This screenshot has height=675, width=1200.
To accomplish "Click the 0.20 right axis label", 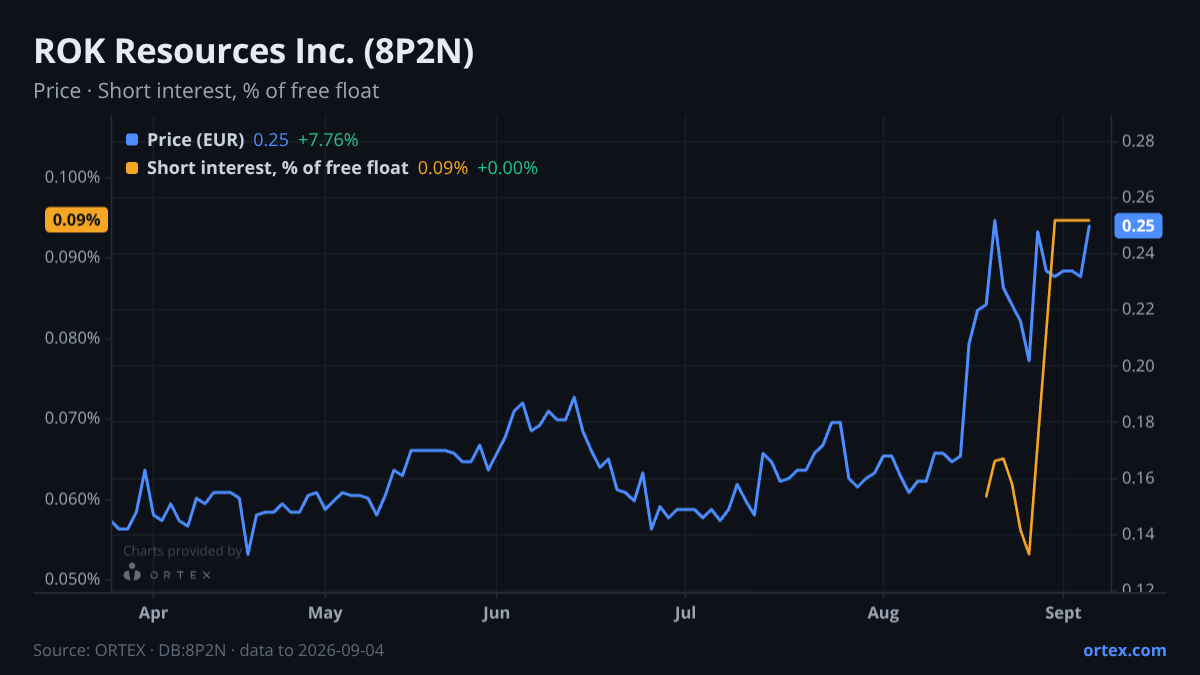I will click(x=1138, y=366).
